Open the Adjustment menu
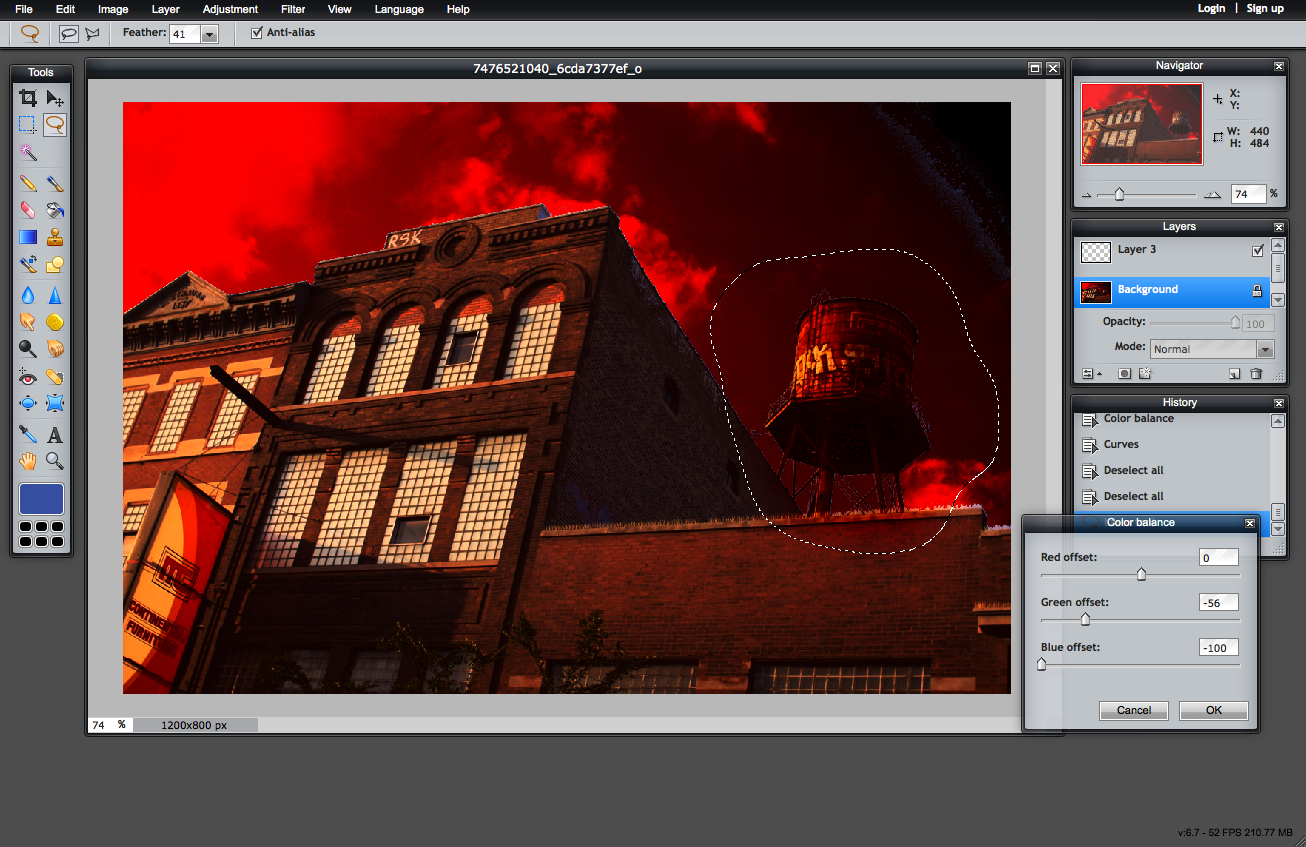The width and height of the screenshot is (1306, 847). click(x=230, y=9)
